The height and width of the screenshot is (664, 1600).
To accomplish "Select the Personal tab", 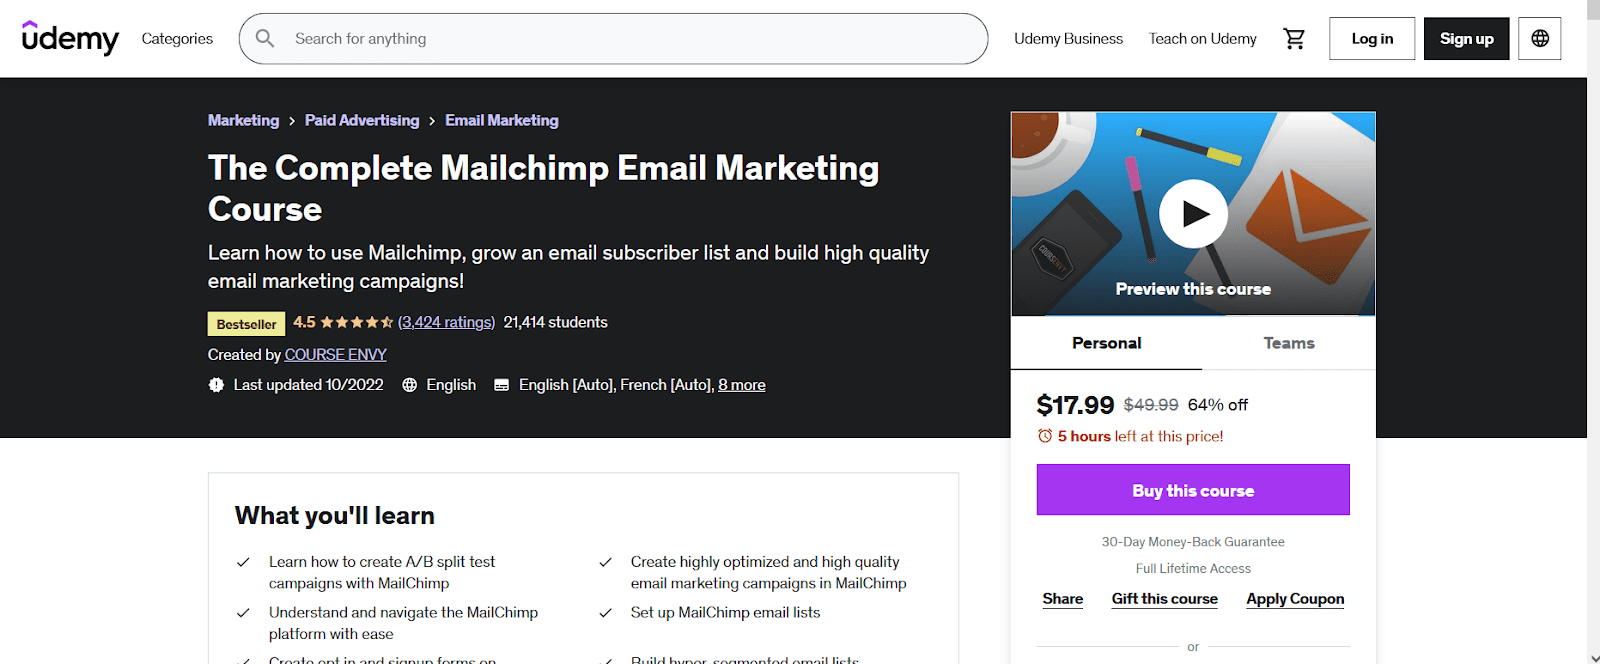I will click(1105, 342).
